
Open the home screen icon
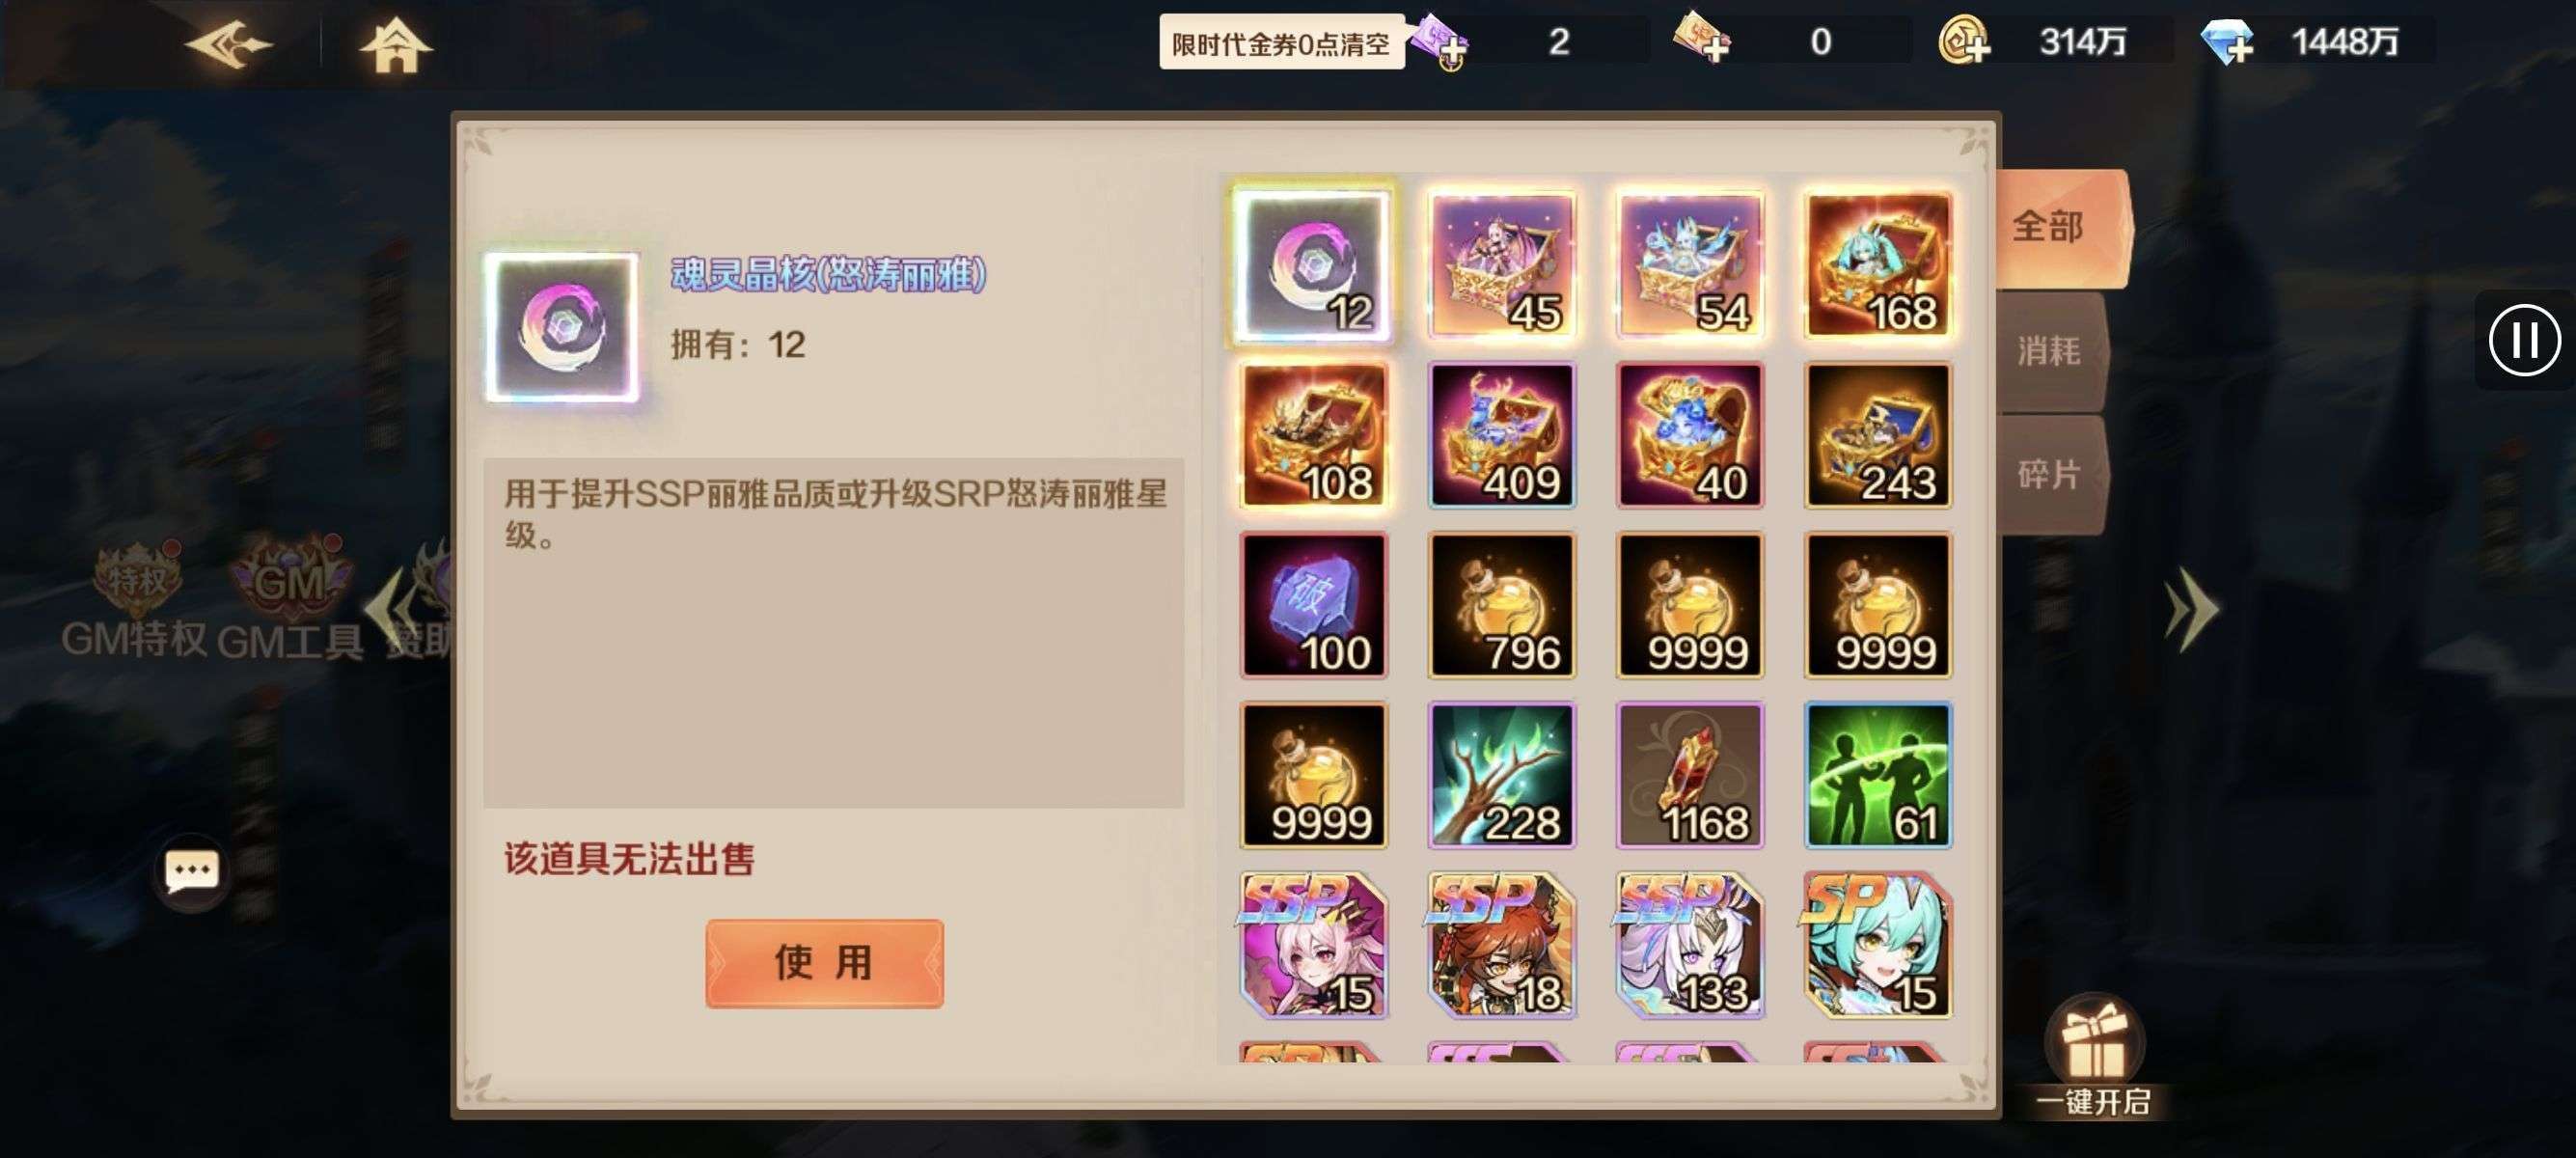tap(396, 45)
